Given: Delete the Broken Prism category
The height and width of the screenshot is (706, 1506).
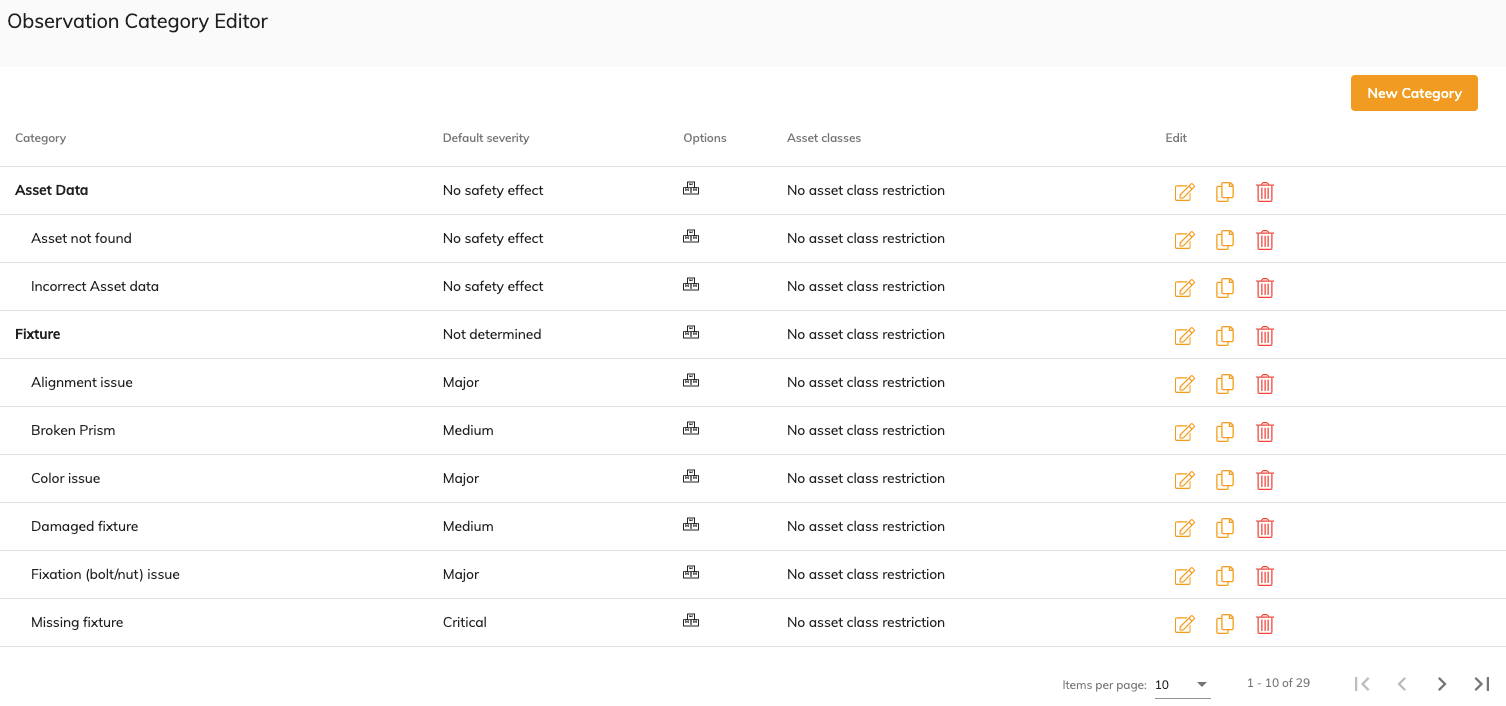Looking at the screenshot, I should pyautogui.click(x=1264, y=432).
